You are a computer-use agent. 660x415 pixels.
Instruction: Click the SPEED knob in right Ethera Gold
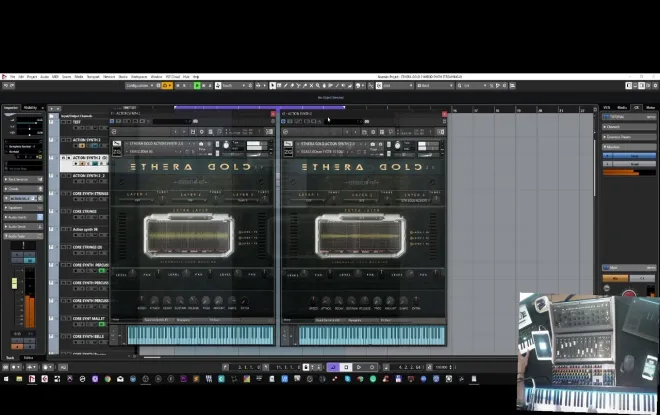pyautogui.click(x=313, y=301)
